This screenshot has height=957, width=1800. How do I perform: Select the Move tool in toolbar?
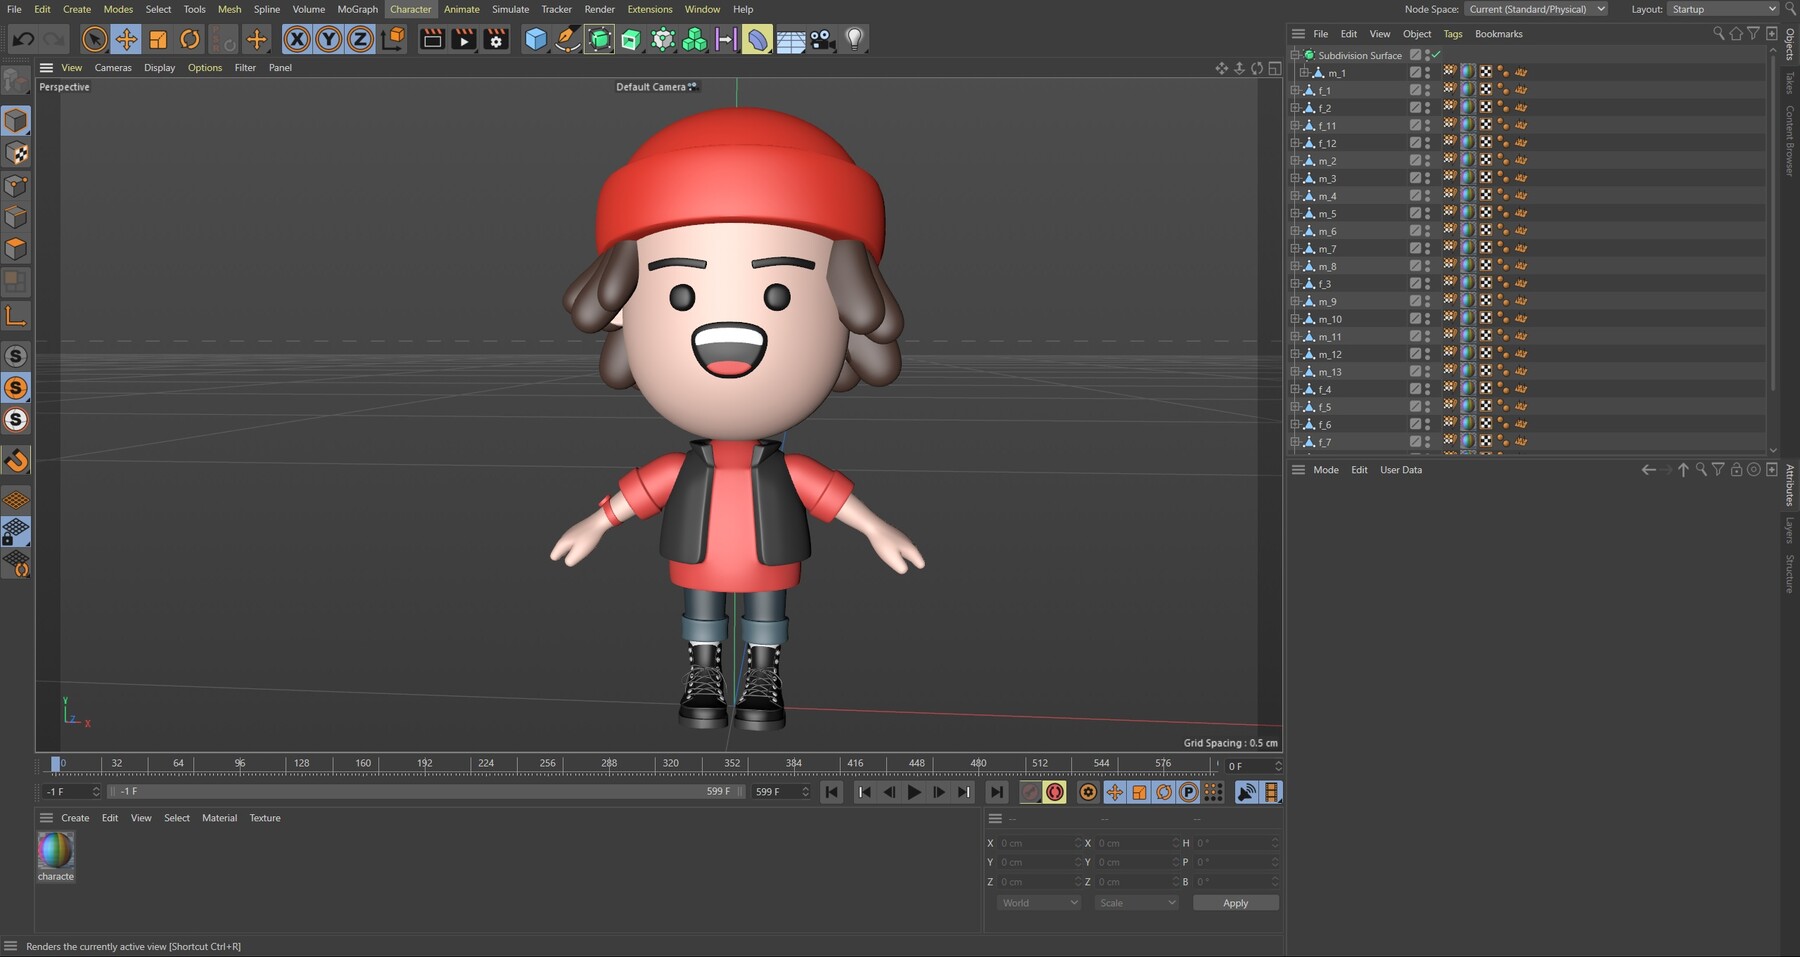click(x=126, y=39)
